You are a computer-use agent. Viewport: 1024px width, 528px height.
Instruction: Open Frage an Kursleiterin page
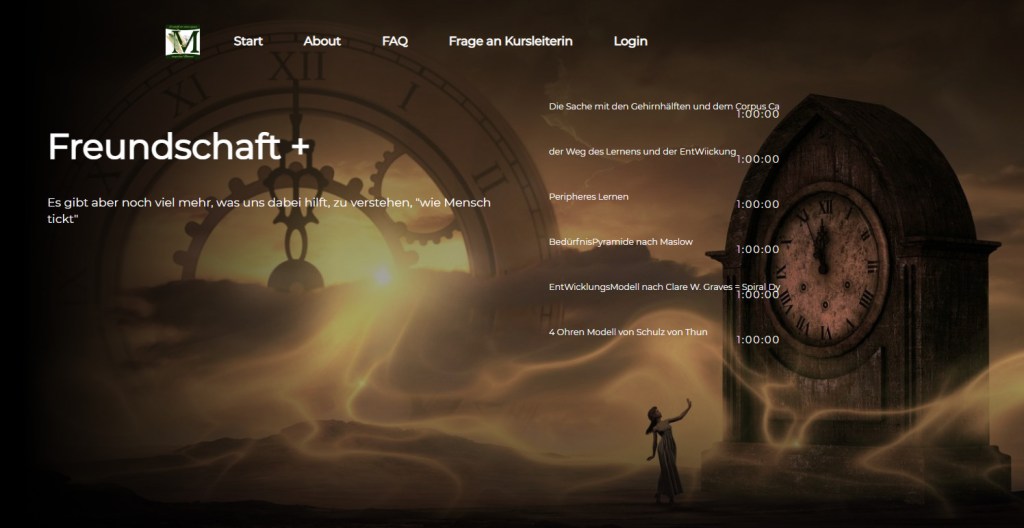point(510,41)
